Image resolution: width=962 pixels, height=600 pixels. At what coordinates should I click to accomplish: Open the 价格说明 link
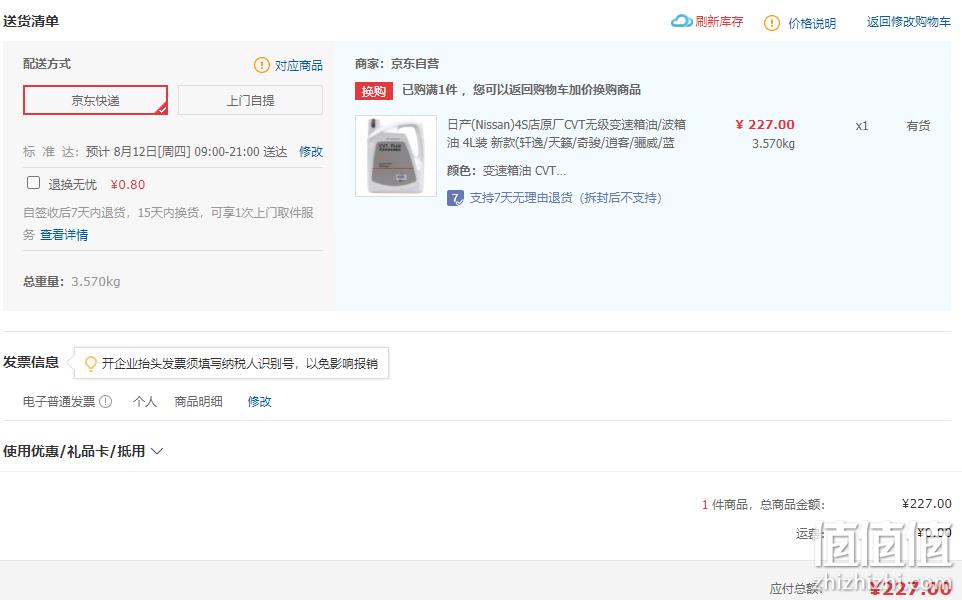click(812, 23)
